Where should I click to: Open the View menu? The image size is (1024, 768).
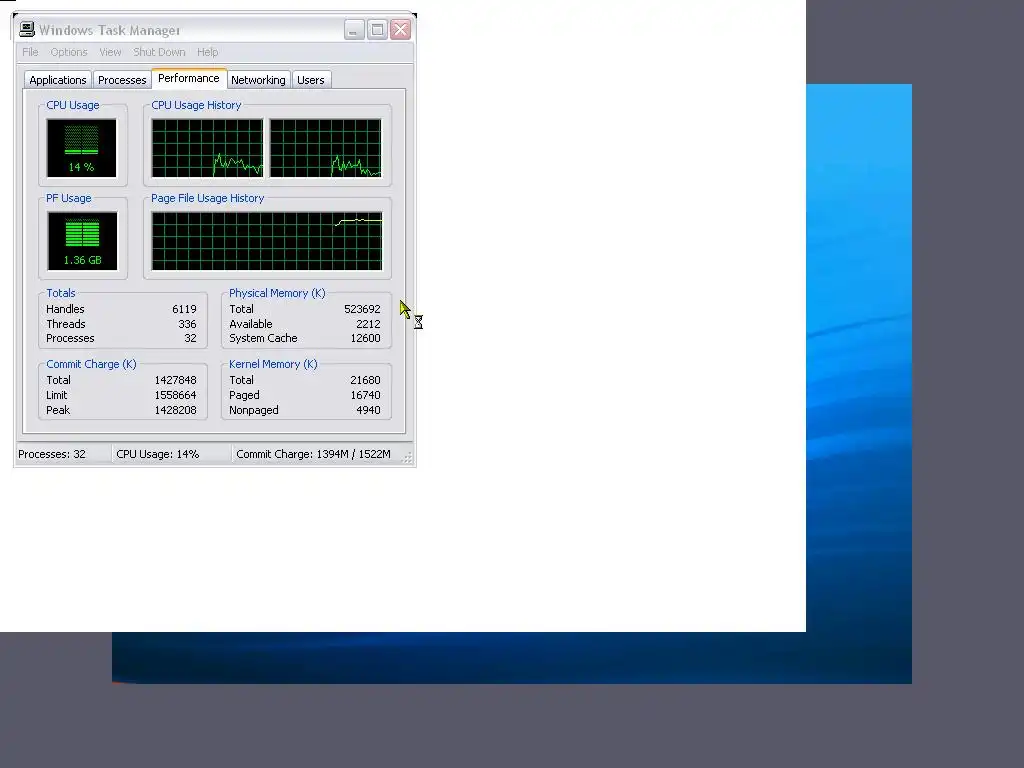pos(110,52)
